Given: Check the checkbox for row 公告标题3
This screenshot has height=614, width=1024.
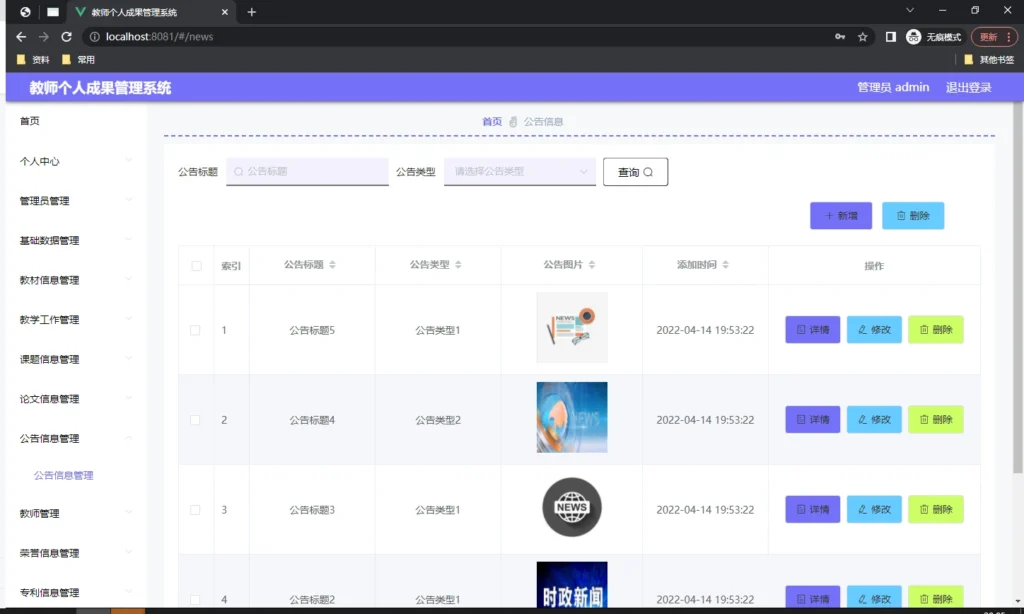Looking at the screenshot, I should click(x=194, y=508).
